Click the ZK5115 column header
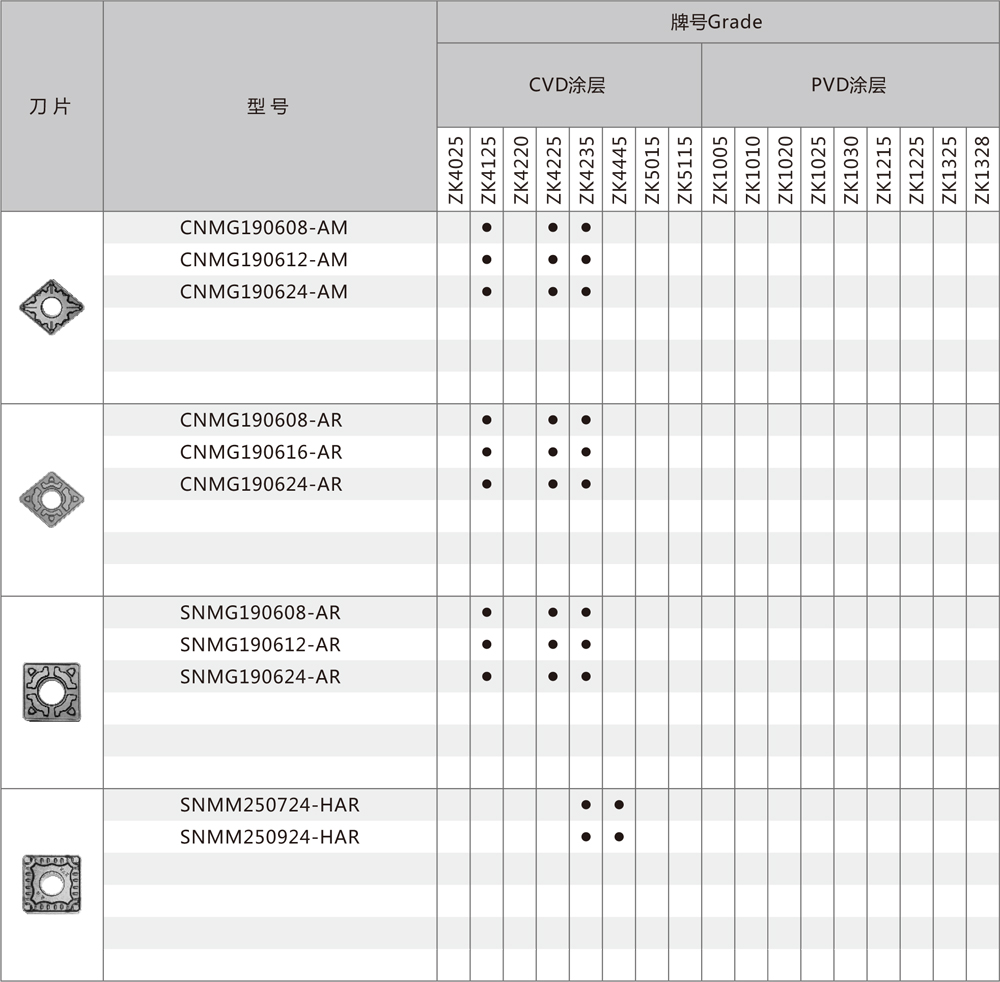Screen dimensions: 1000x982 [x=685, y=170]
